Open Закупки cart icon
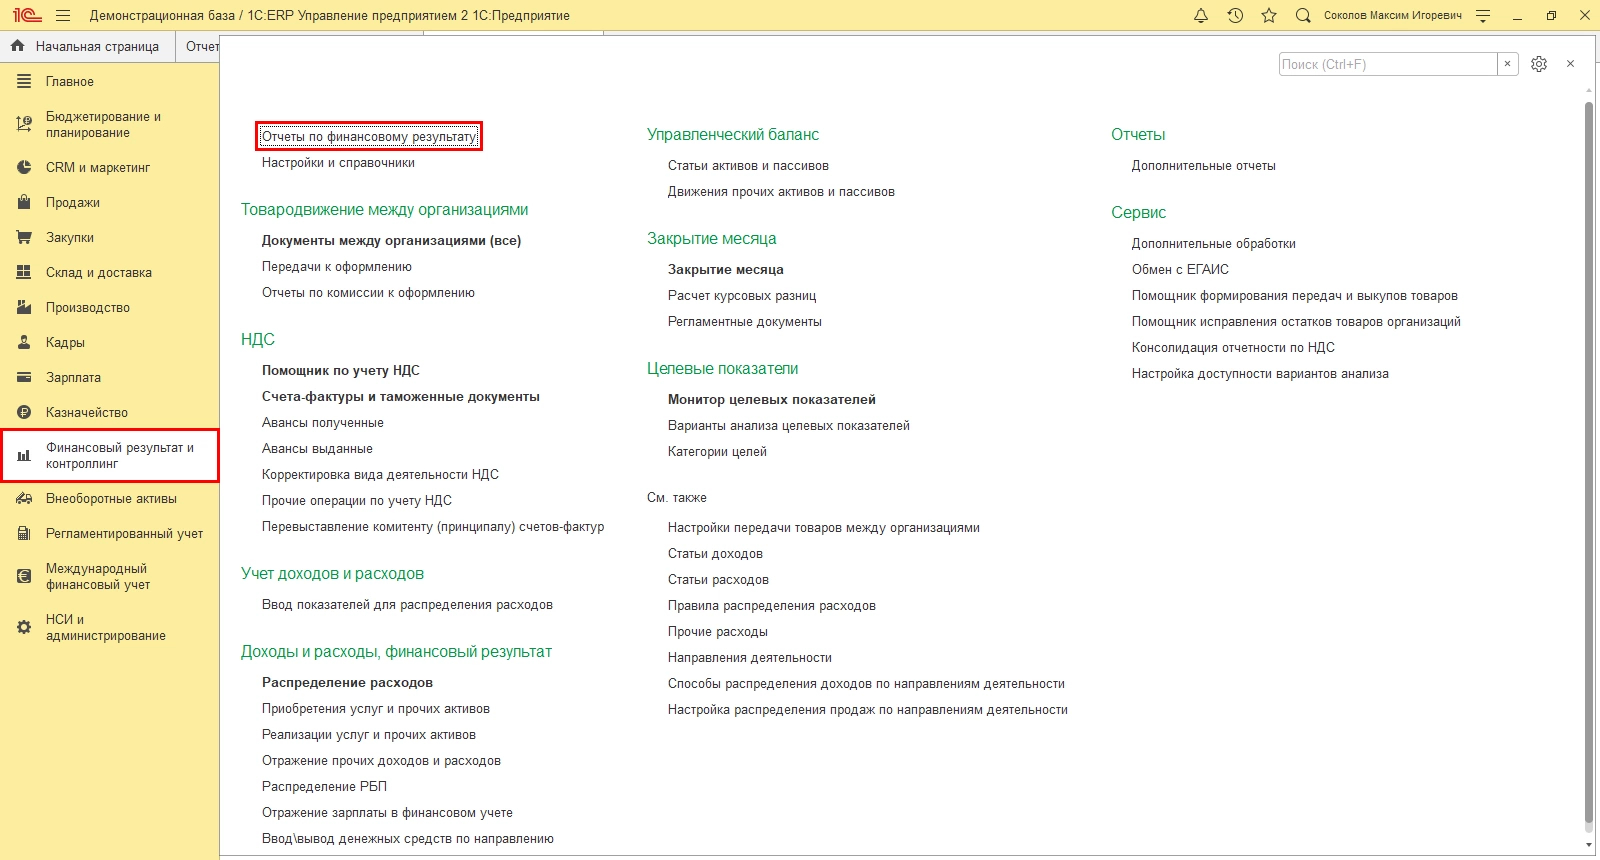The height and width of the screenshot is (860, 1600). [24, 238]
